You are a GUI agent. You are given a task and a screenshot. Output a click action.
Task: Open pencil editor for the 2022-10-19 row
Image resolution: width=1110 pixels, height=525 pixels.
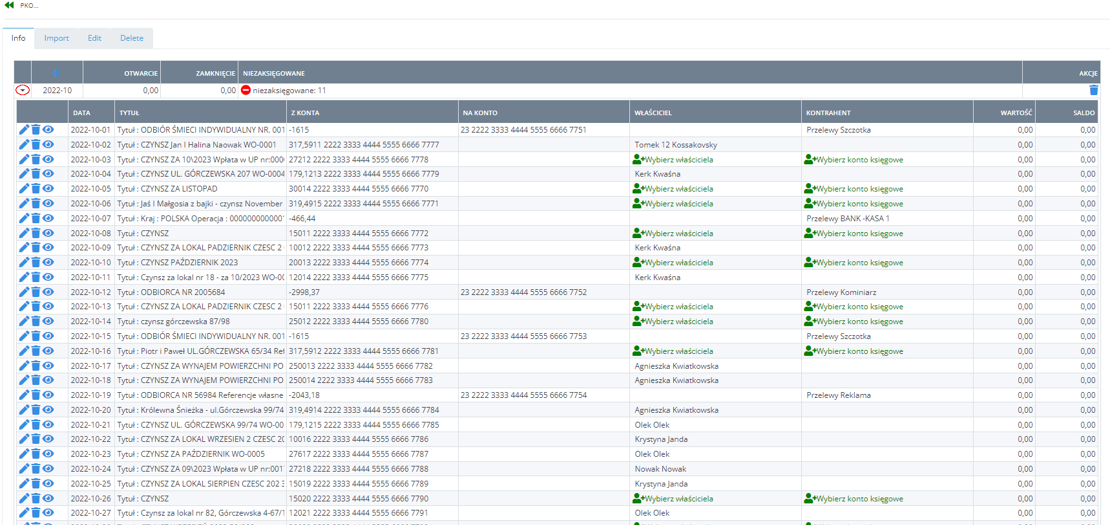(x=24, y=395)
